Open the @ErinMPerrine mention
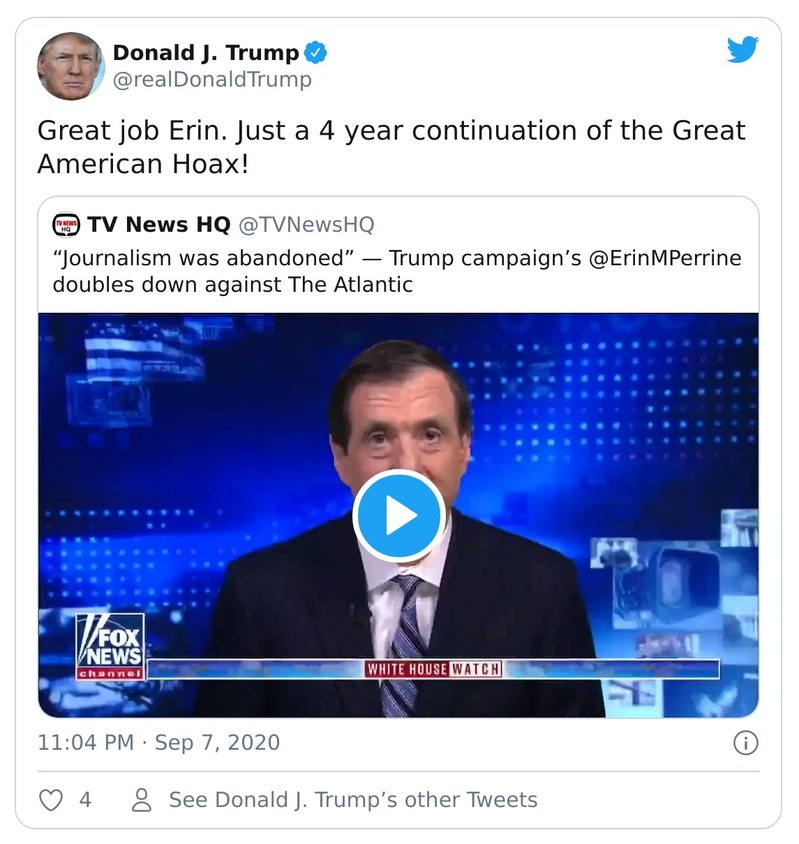The image size is (799, 844). [x=667, y=260]
